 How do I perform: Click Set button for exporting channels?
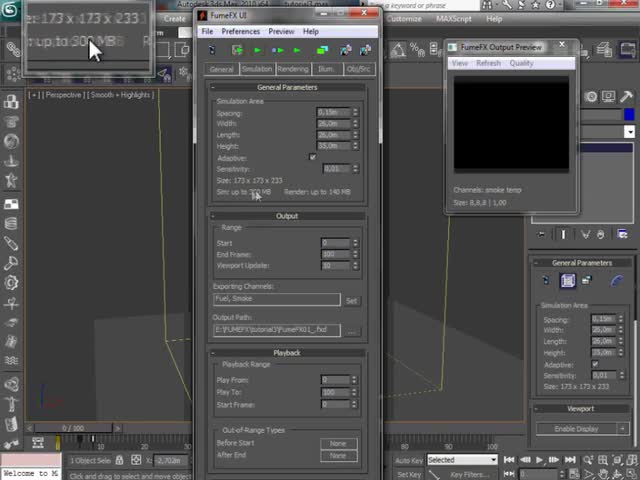point(351,301)
